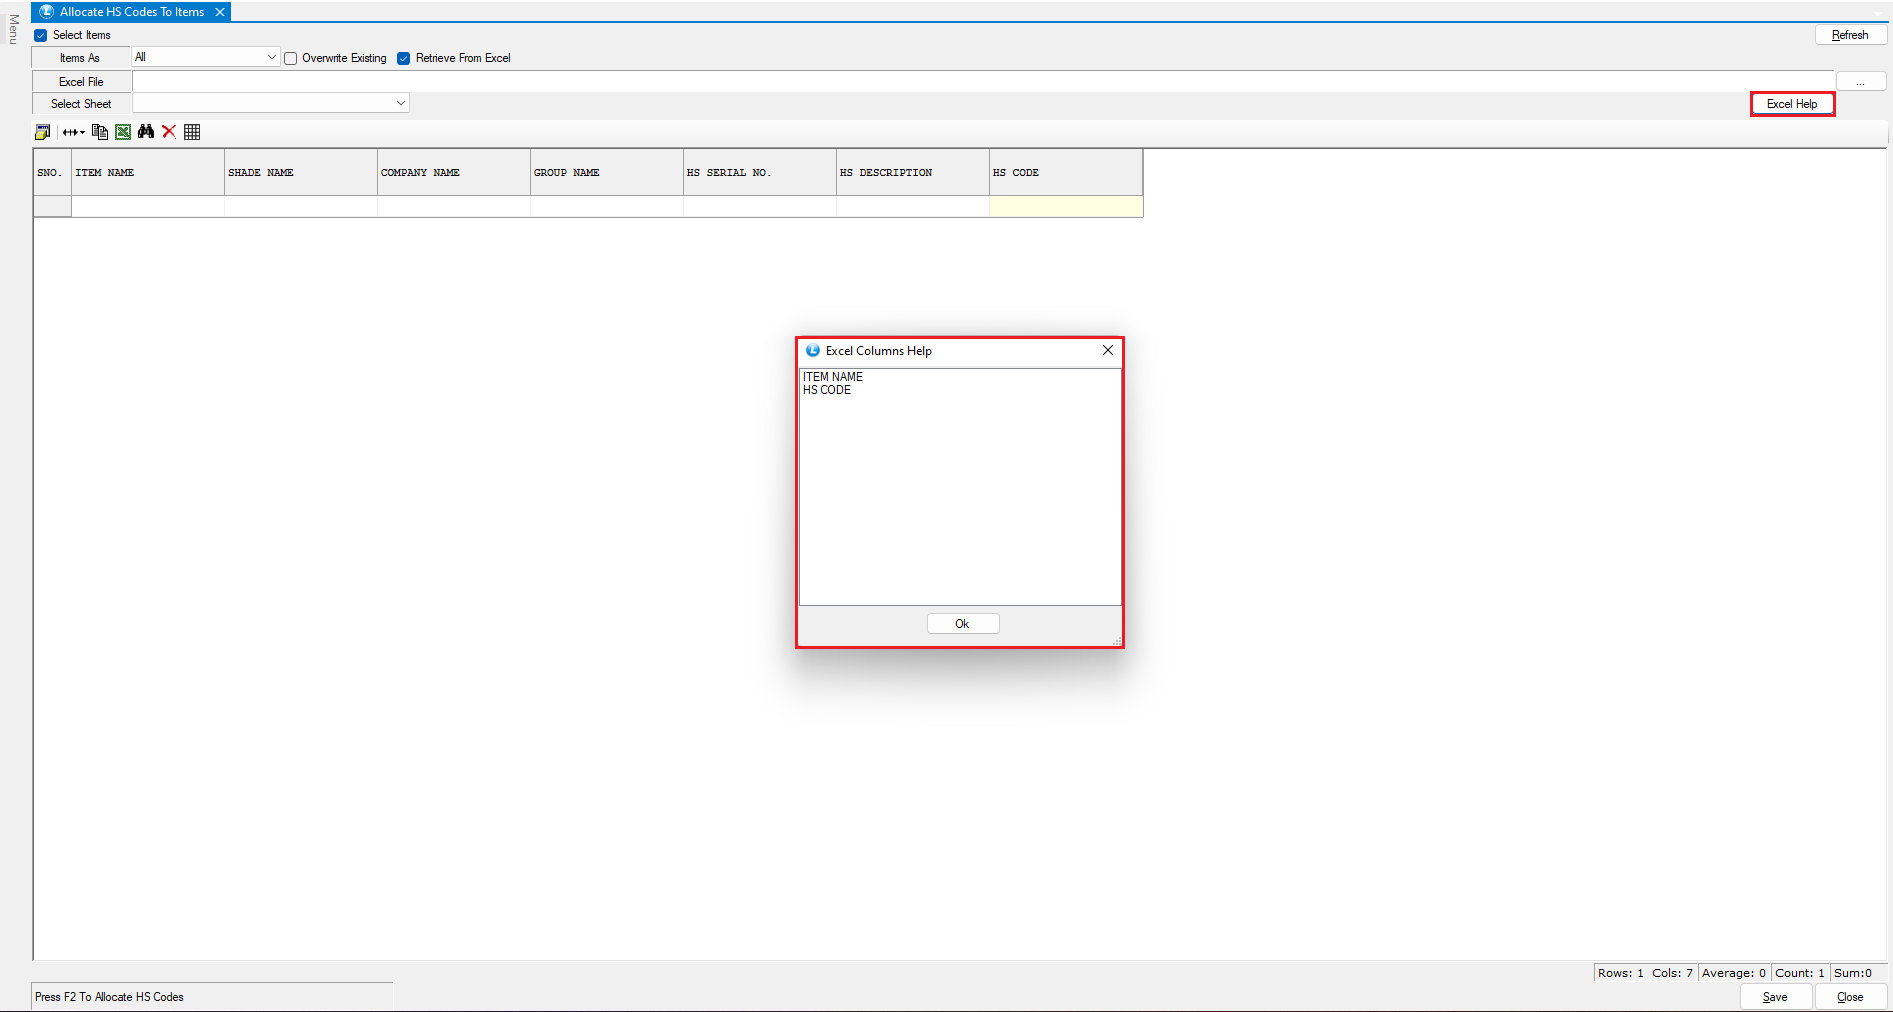Click the copy documents icon
Image resolution: width=1893 pixels, height=1012 pixels.
(x=99, y=132)
